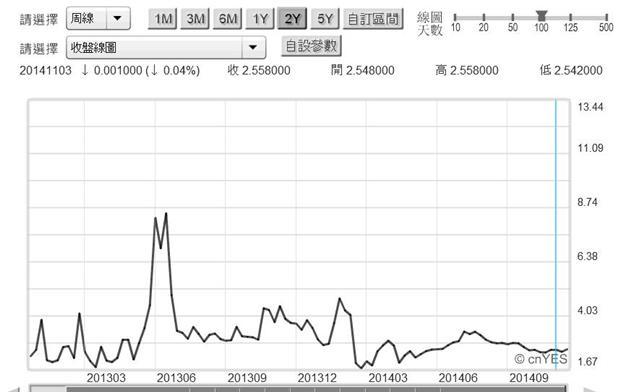Screen dimensions: 620x392
Task: Set chart days slider to 125
Action: pyautogui.click(x=571, y=17)
